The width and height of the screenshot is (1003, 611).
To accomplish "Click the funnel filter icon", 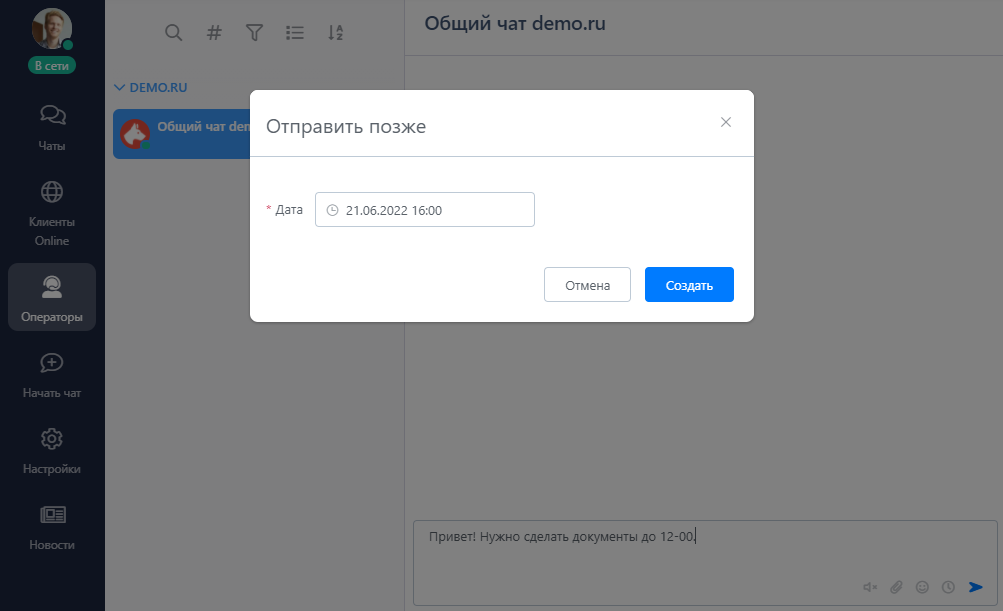I will 254,33.
